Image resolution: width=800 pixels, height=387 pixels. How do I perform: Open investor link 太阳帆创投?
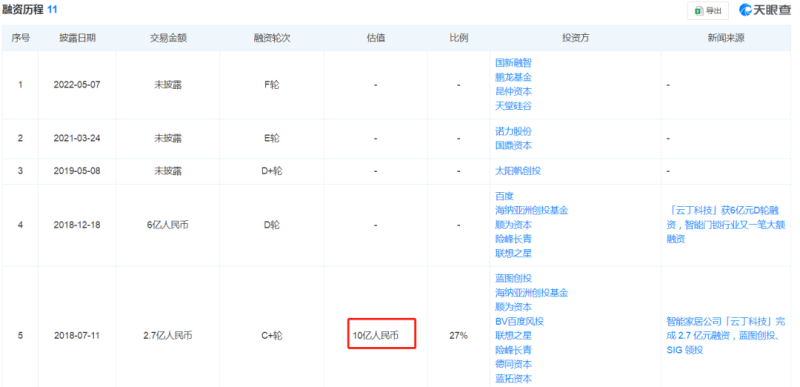pyautogui.click(x=518, y=171)
